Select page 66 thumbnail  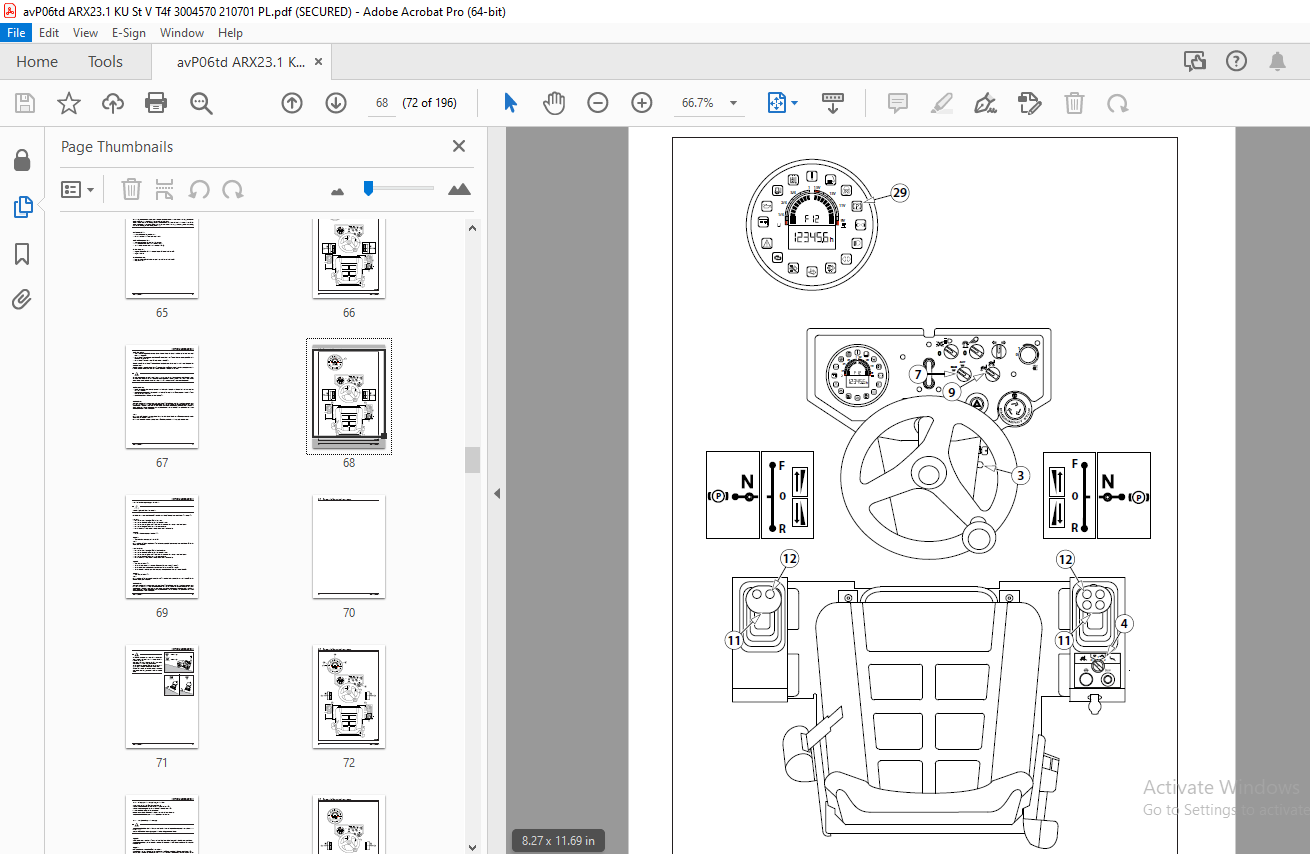coord(349,258)
